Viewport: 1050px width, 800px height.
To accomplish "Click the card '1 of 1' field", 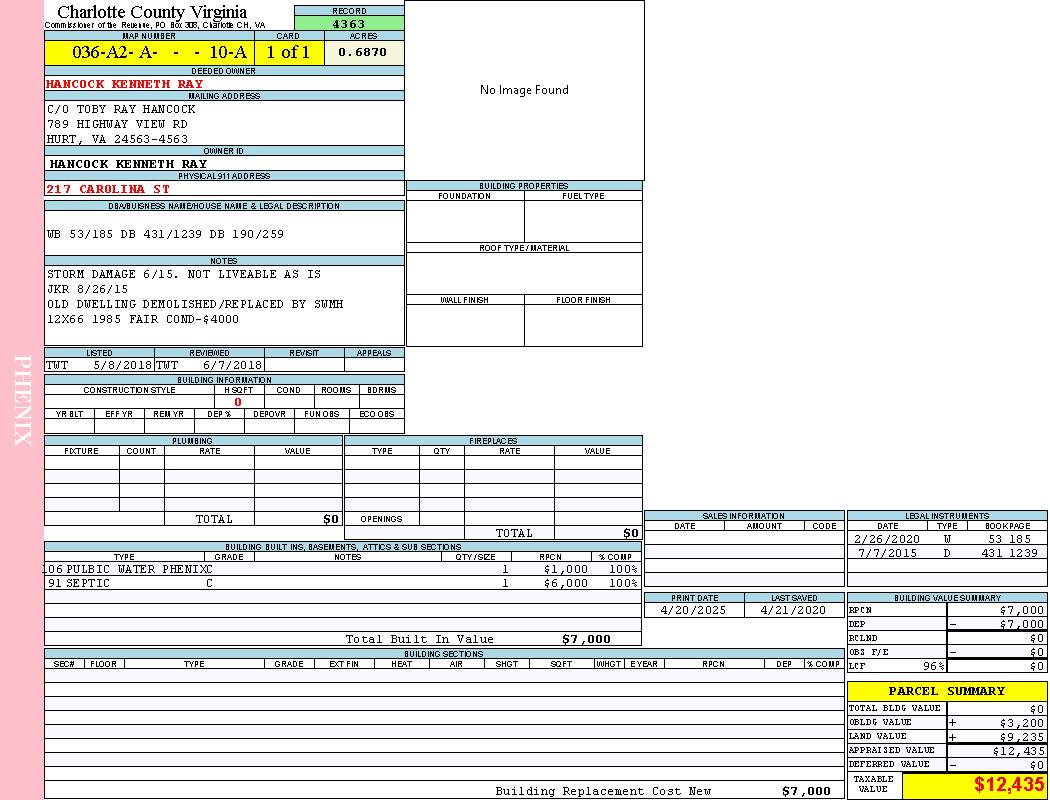I will [x=288, y=53].
